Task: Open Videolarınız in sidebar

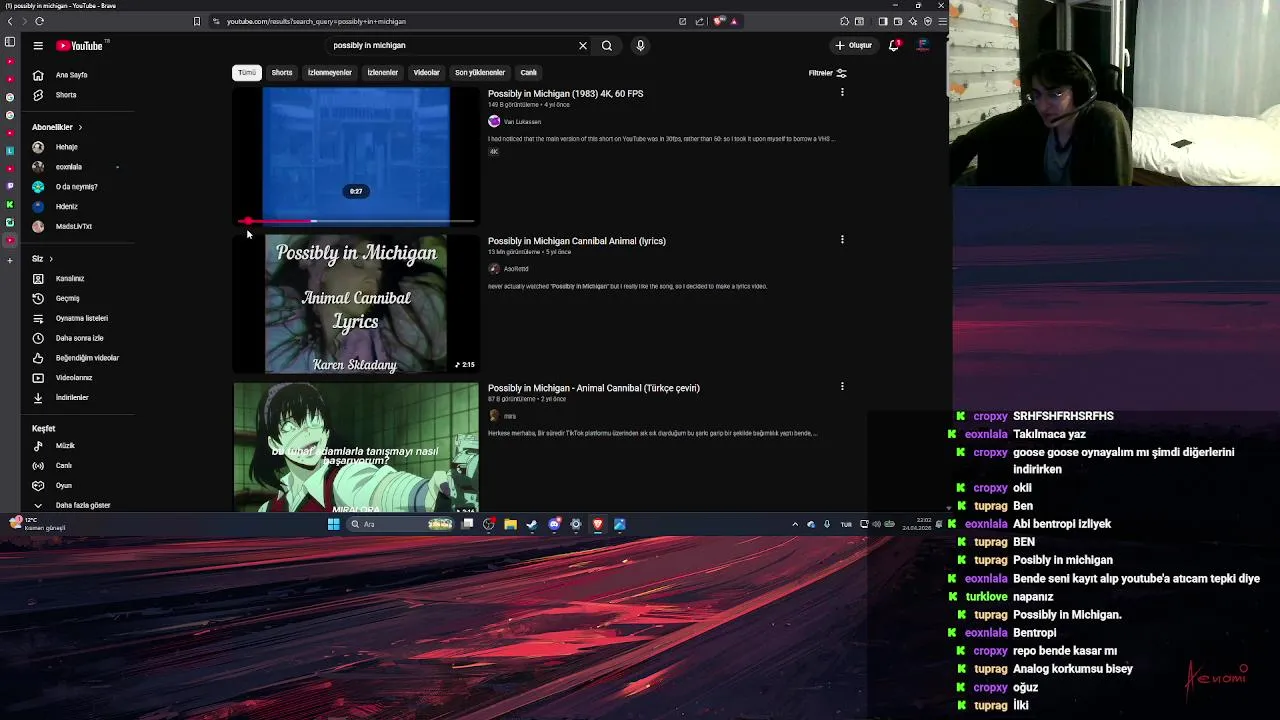Action: coord(75,378)
